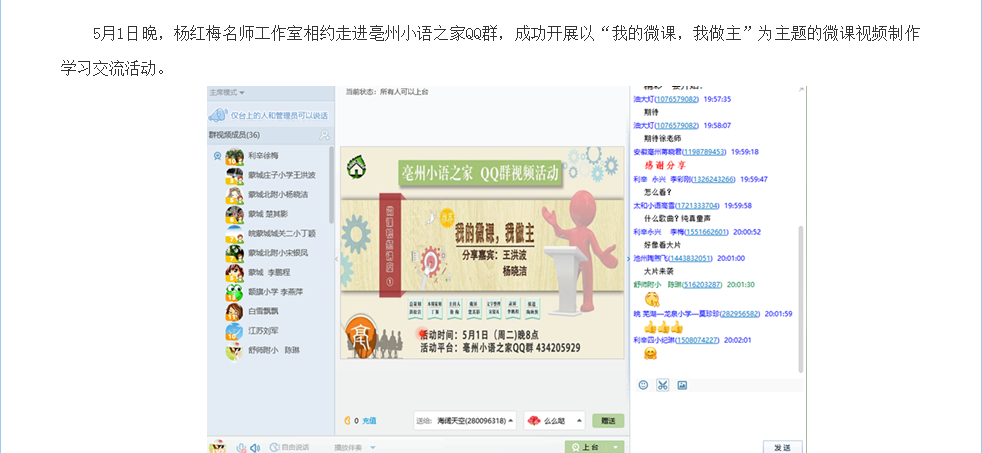Open QQ number link 1443832051
Screen dimensions: 982x453
point(690,258)
